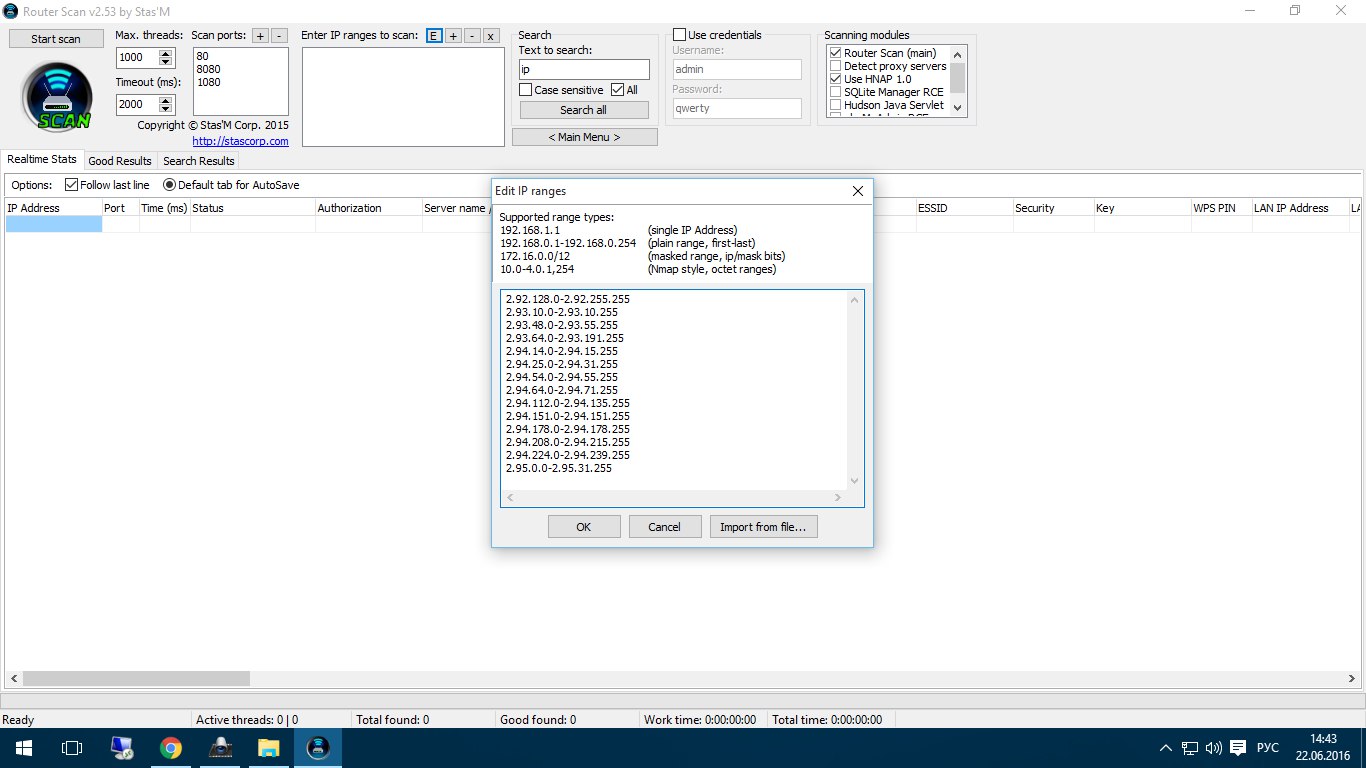This screenshot has height=768, width=1366.
Task: Clear IP ranges with x button
Action: [491, 35]
